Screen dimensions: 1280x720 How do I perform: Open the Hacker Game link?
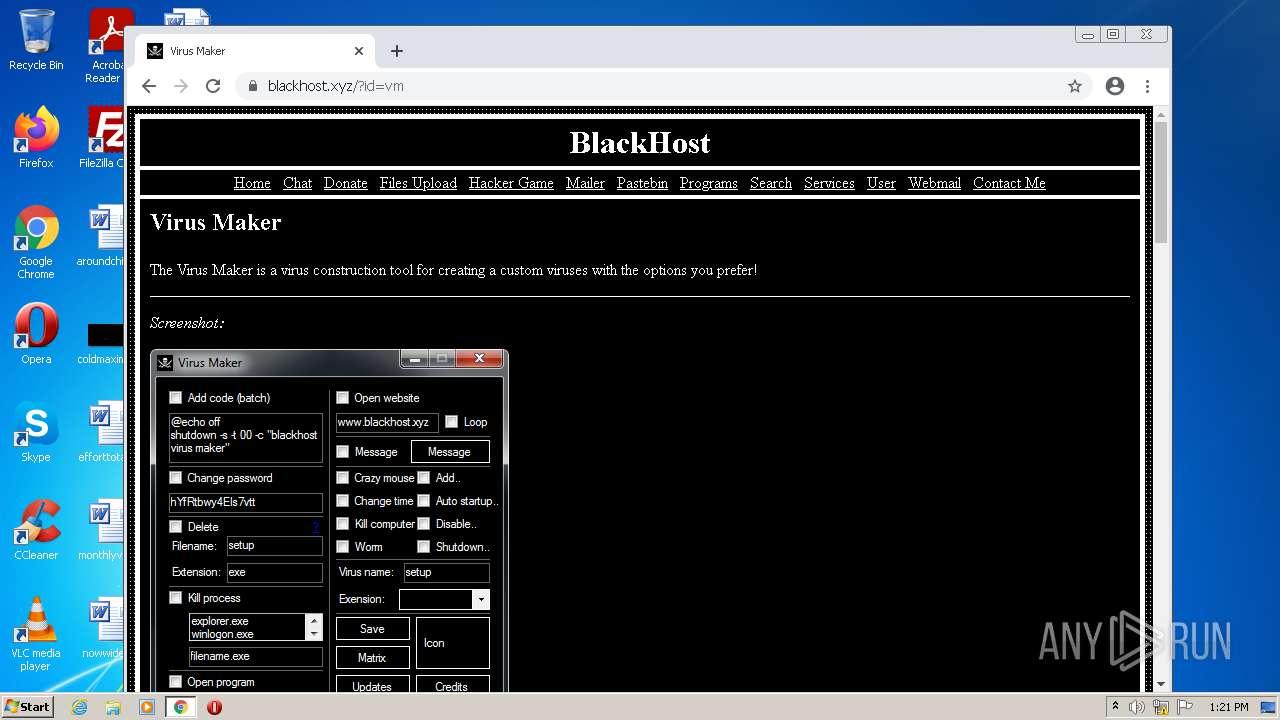pos(511,183)
